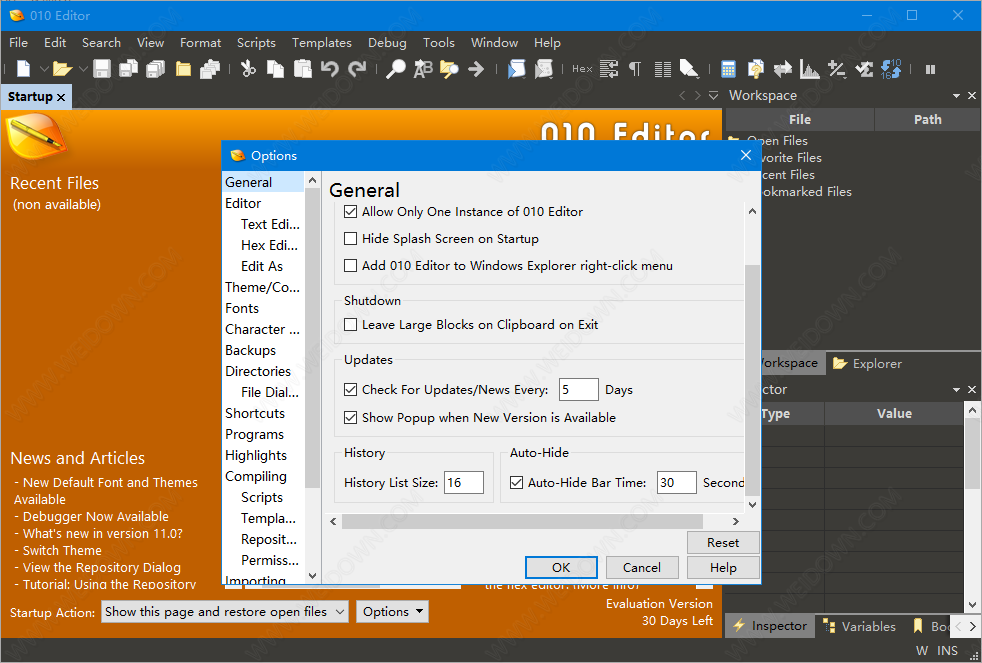Enable Hide Splash Screen on Startup
982x663 pixels.
point(351,239)
